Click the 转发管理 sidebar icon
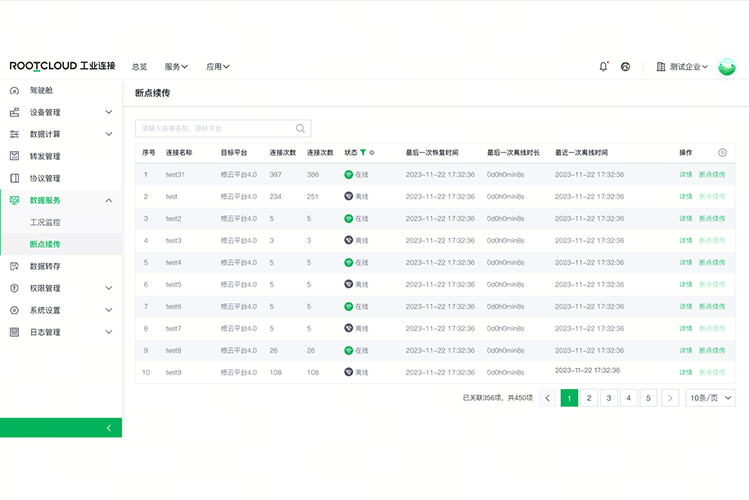 [x=14, y=156]
